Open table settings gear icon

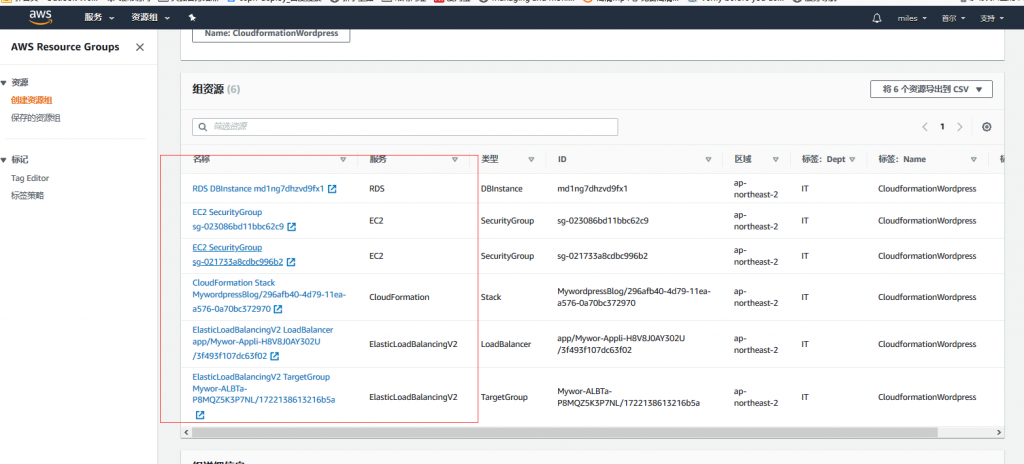point(987,127)
